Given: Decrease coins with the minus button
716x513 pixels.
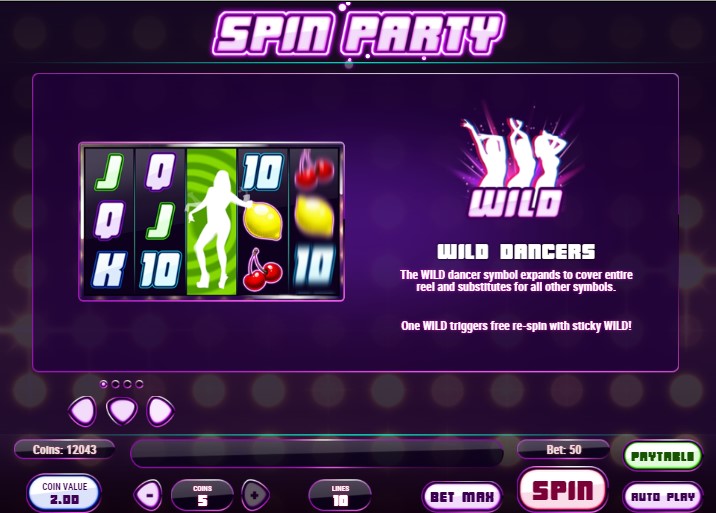Looking at the screenshot, I should click(x=148, y=495).
